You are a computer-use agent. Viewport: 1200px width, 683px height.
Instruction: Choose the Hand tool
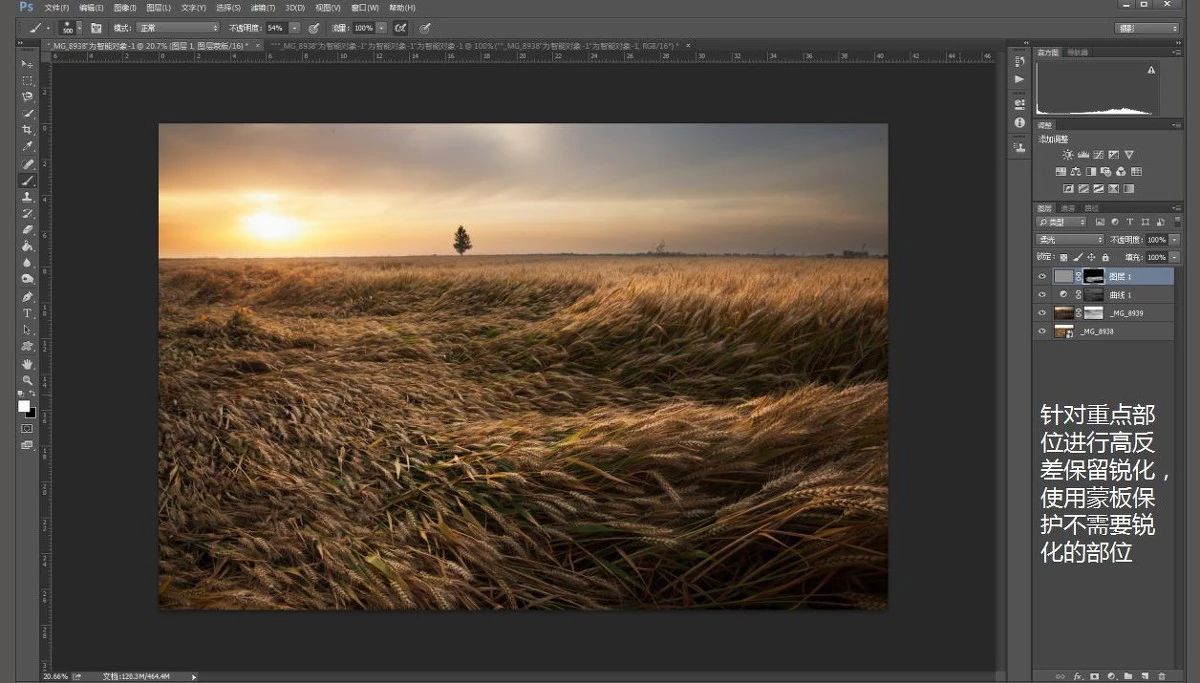point(28,363)
